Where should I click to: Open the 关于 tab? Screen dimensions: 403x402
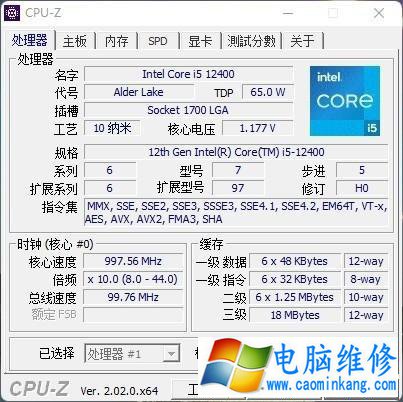coord(302,41)
